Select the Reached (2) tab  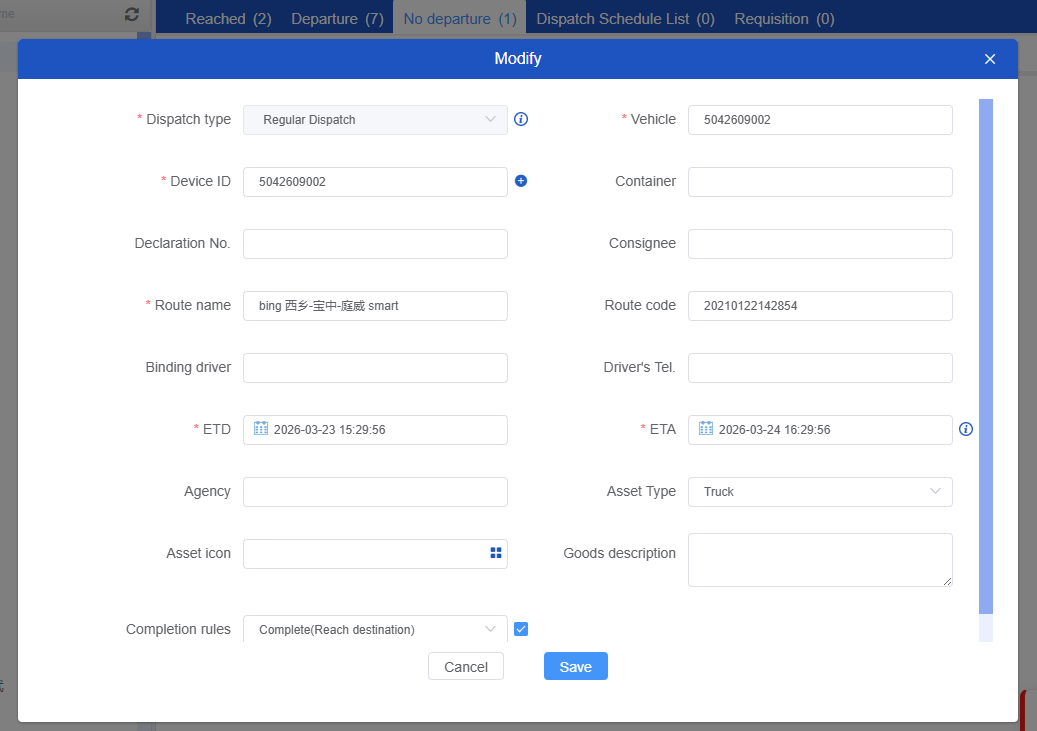[228, 19]
